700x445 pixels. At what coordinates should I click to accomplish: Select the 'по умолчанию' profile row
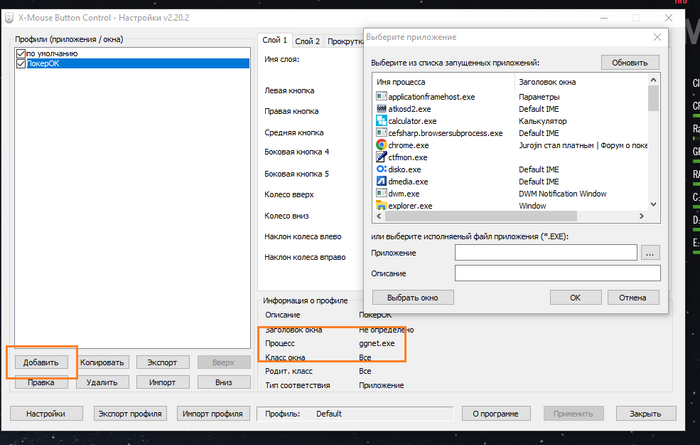[x=133, y=54]
